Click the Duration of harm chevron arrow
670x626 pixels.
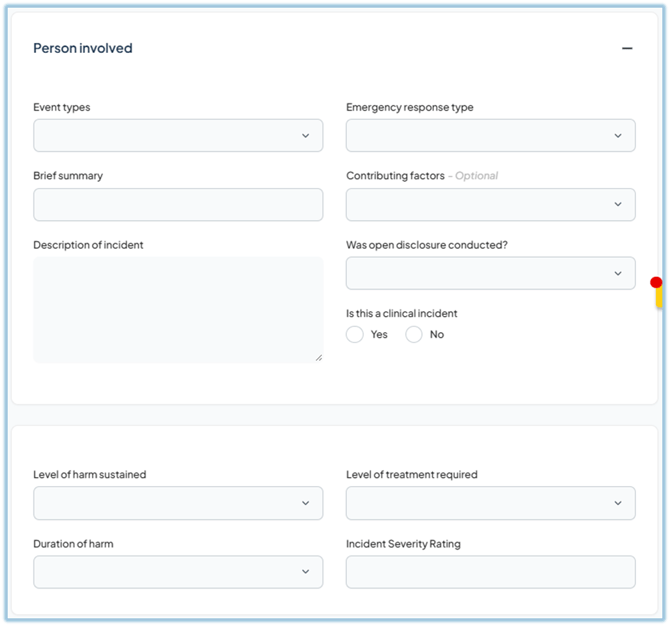pos(306,572)
